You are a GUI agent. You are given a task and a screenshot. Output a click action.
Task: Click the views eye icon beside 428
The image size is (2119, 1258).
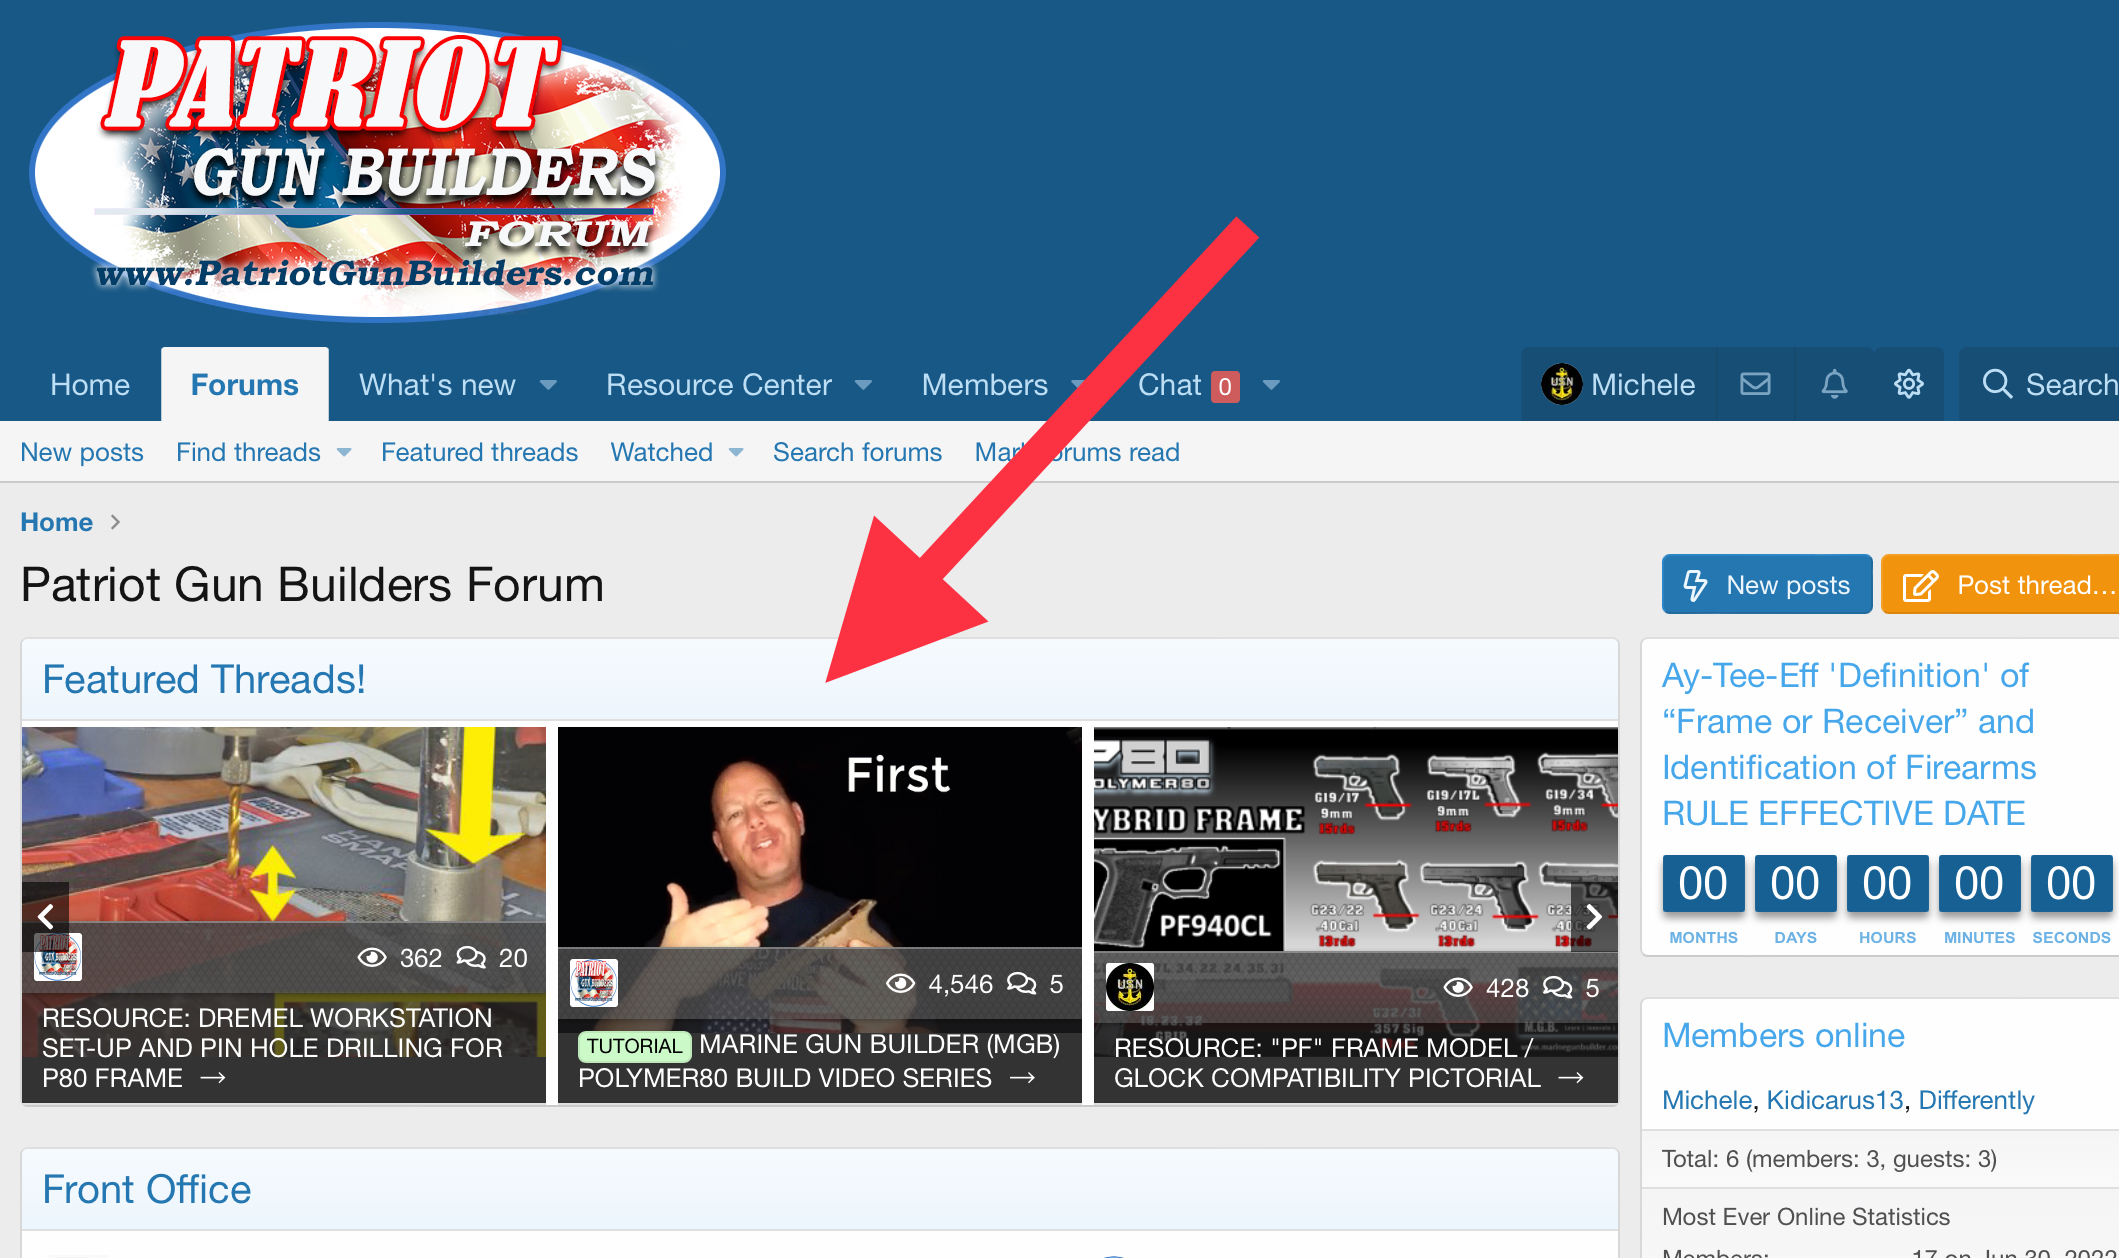pos(1458,988)
